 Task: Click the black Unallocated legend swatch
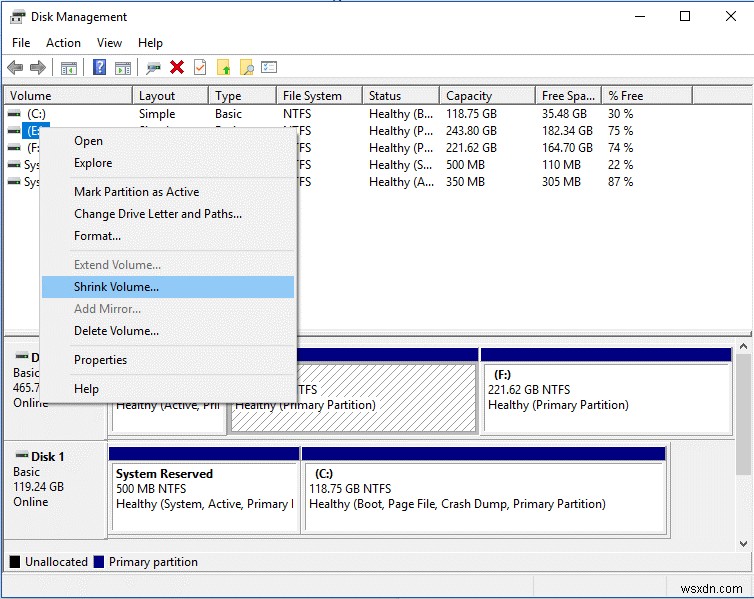(15, 562)
